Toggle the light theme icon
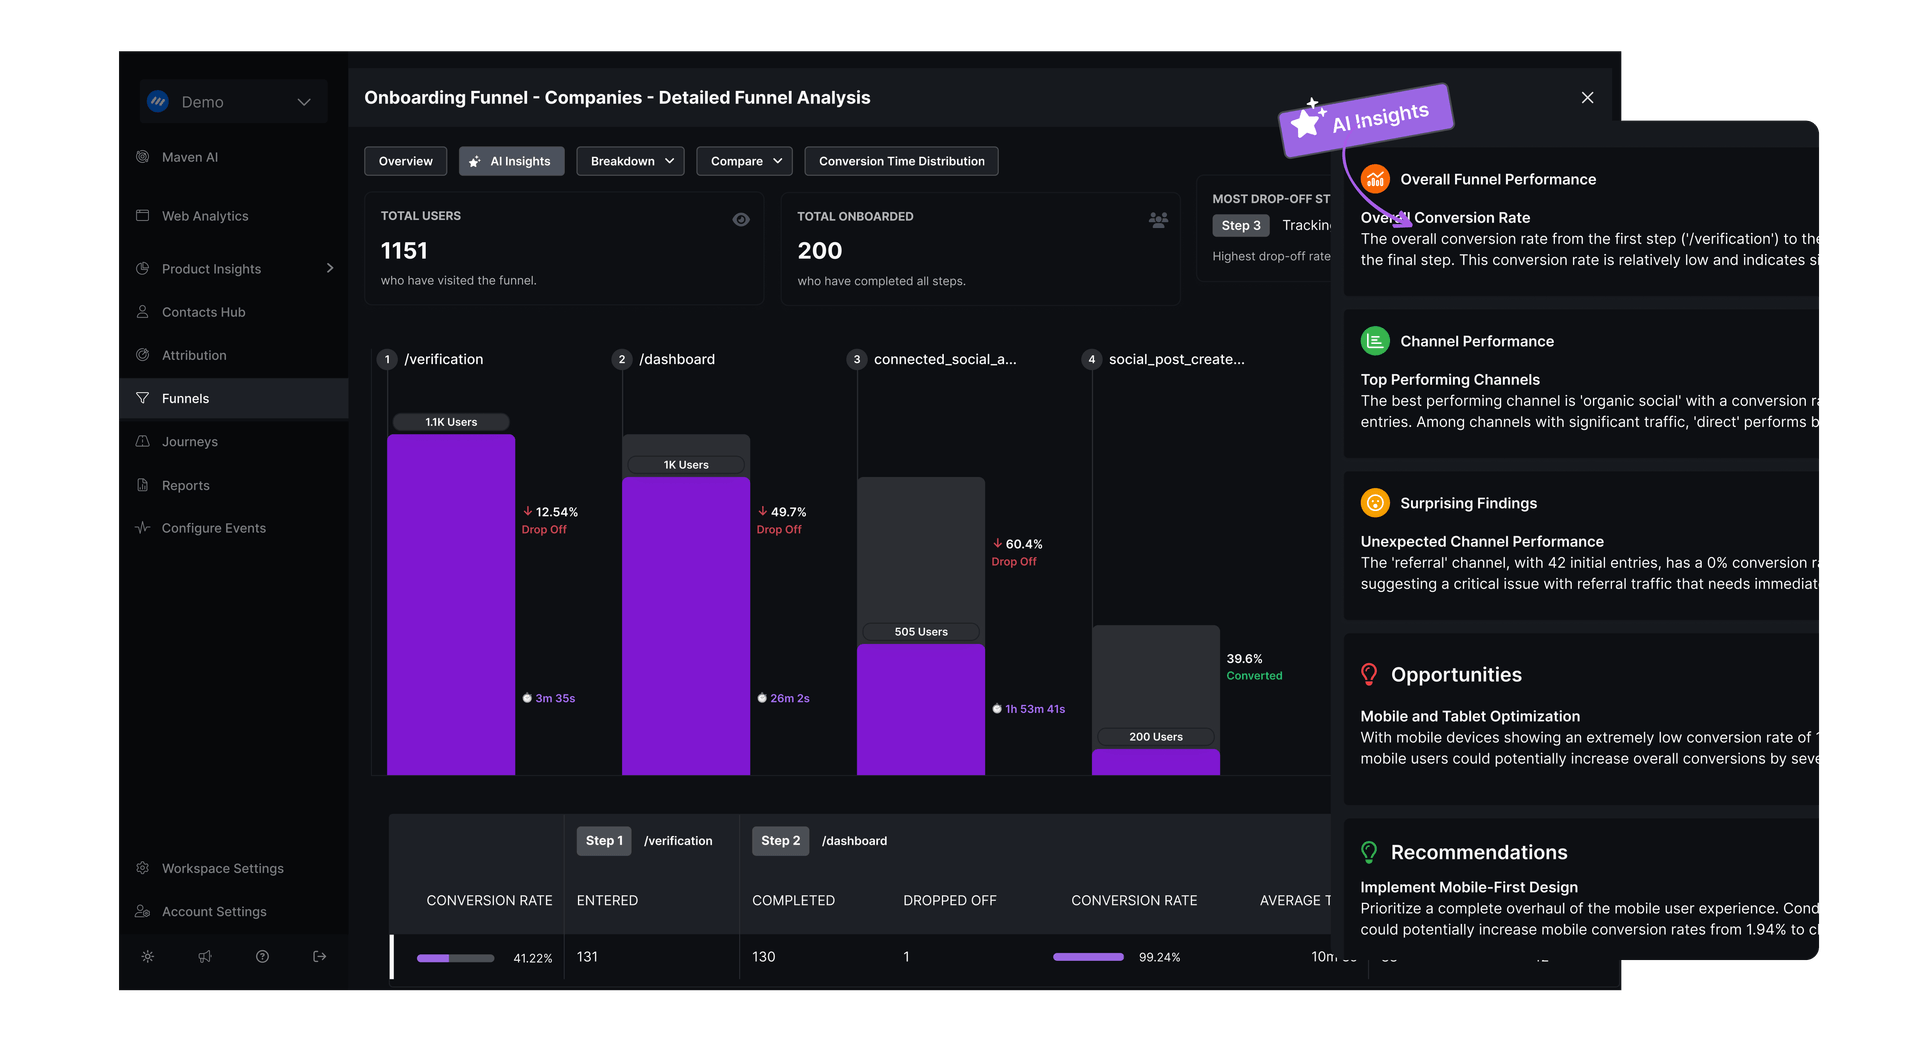The image size is (1920, 1043). (147, 957)
